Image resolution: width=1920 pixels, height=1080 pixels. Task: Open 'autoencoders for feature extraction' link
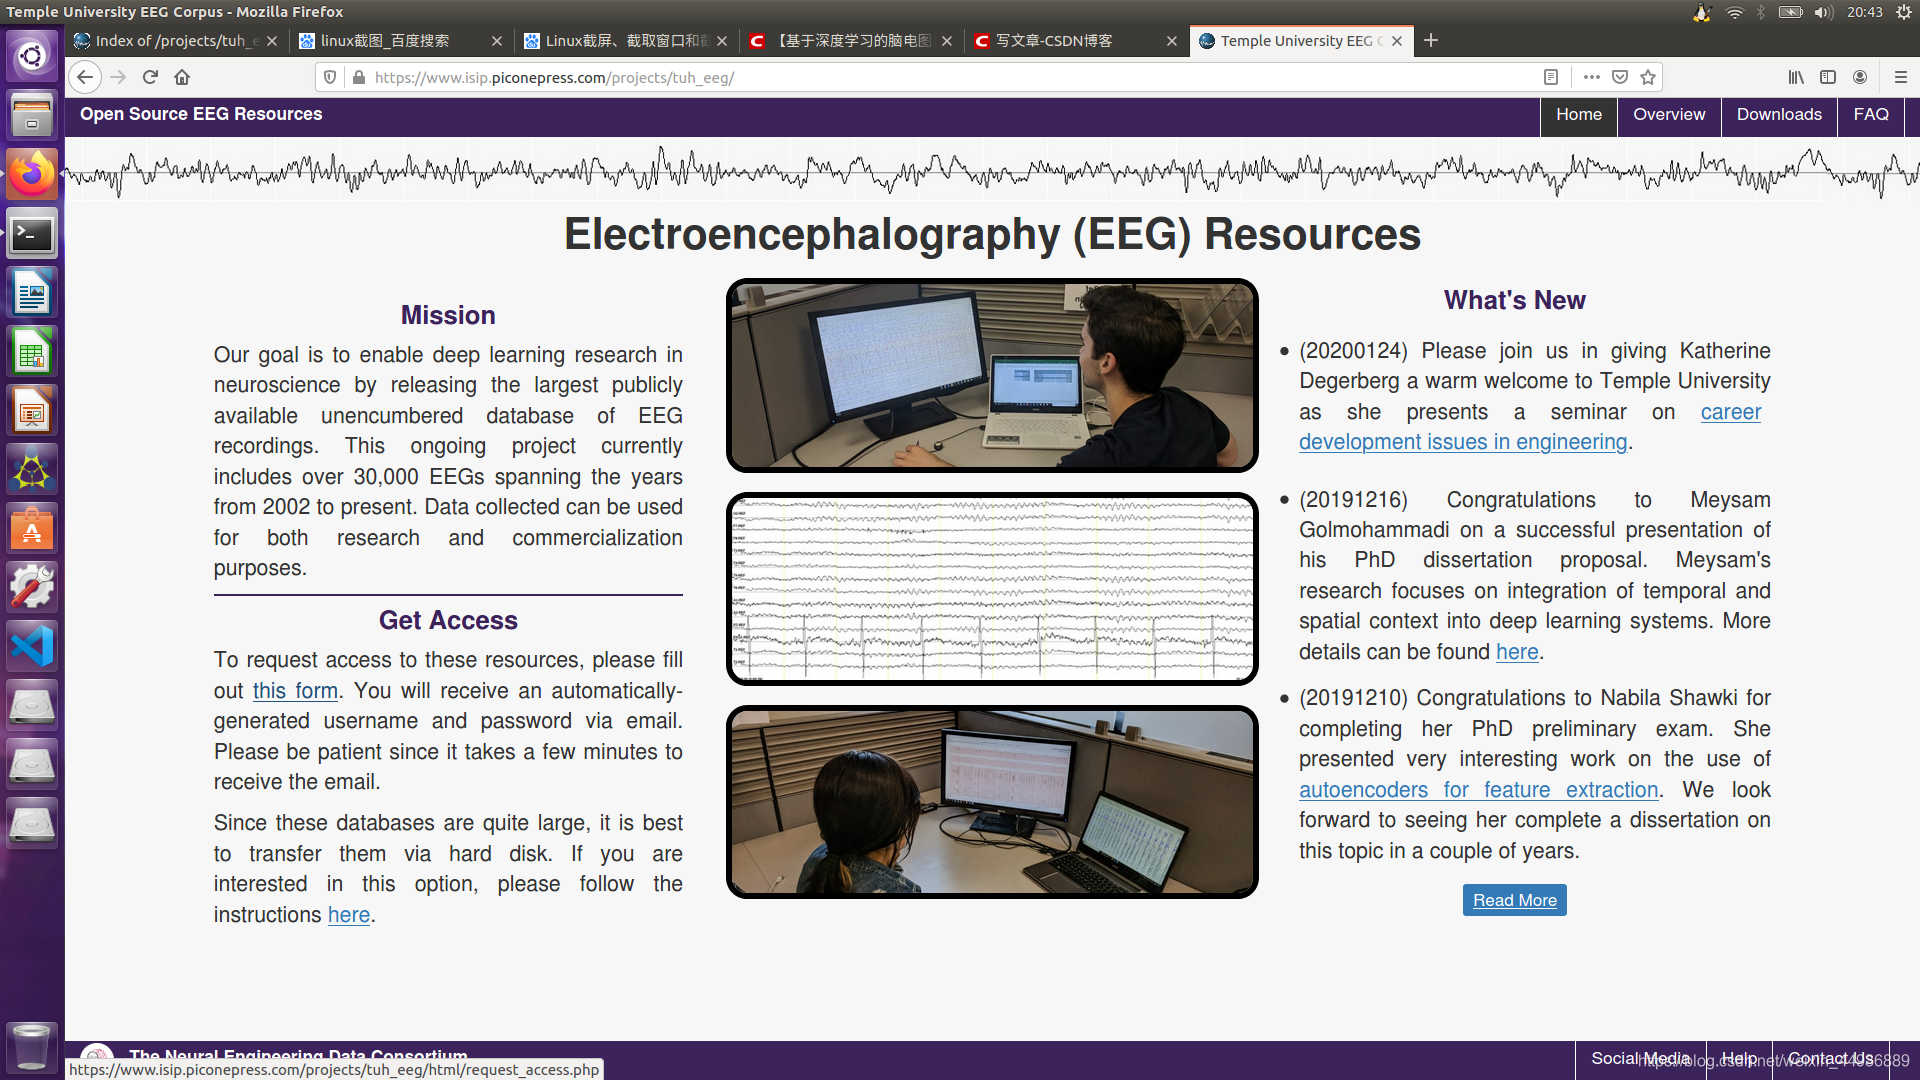(1478, 790)
